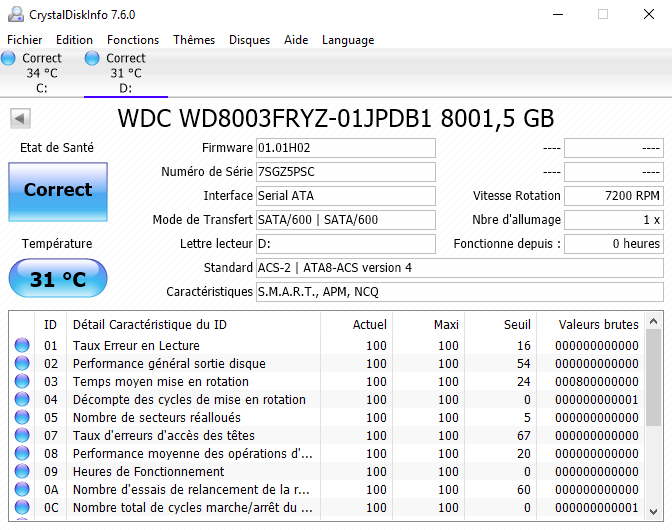
Task: Click the SMART list scrollbar thumb
Action: 654,377
